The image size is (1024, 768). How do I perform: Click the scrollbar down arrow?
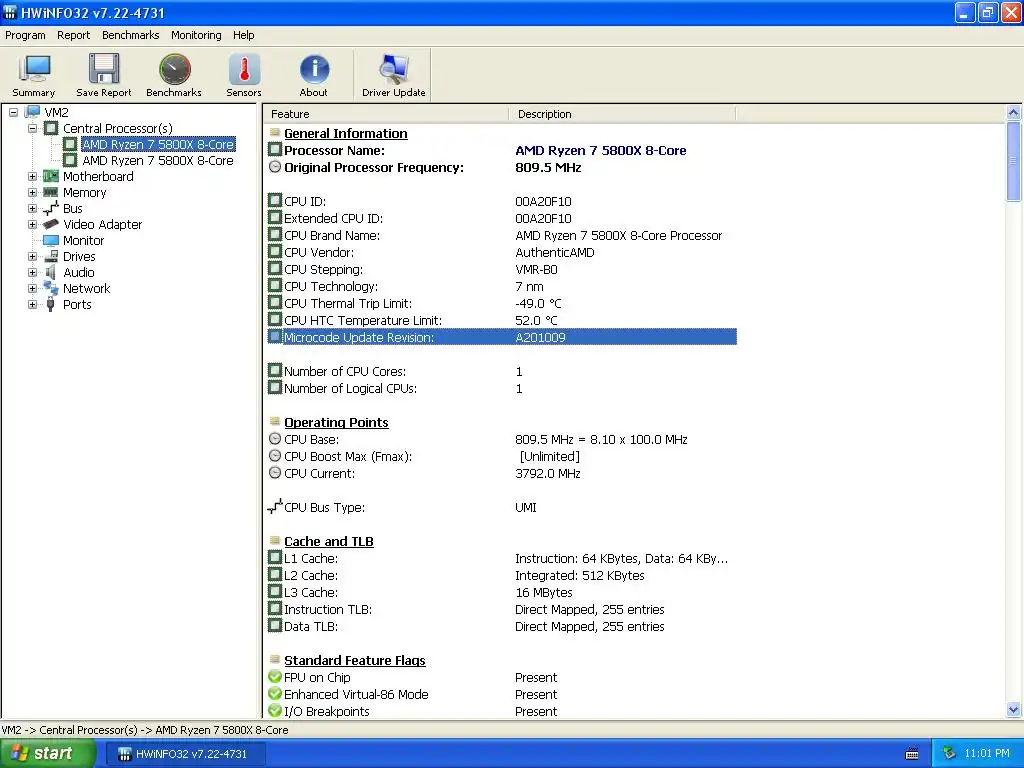pos(1014,709)
